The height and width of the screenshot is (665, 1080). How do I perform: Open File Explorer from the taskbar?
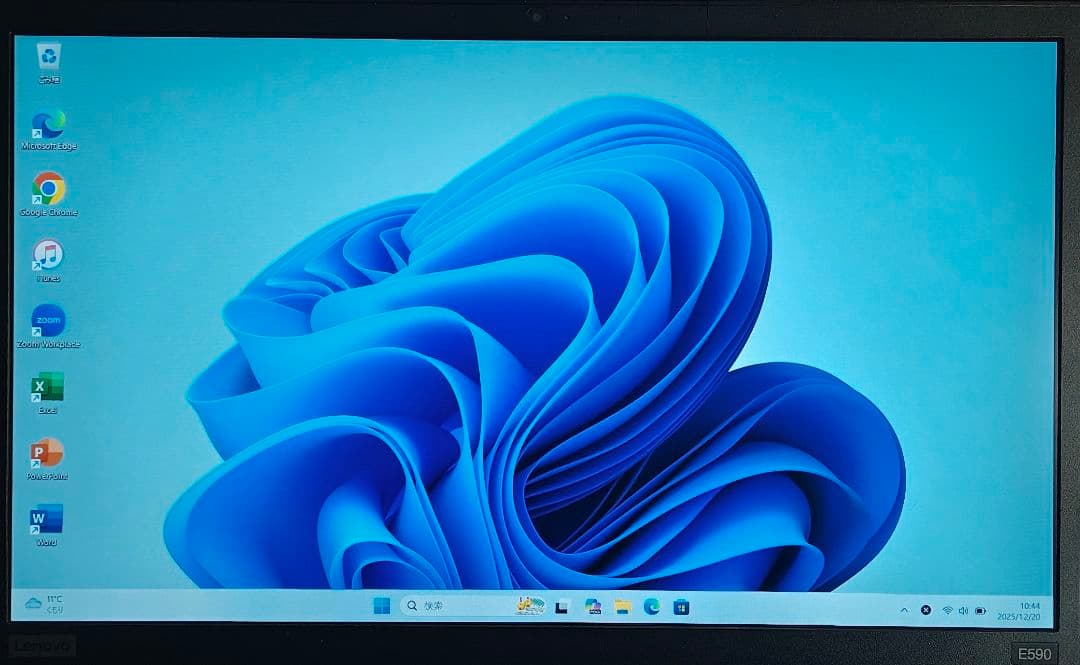pyautogui.click(x=622, y=606)
